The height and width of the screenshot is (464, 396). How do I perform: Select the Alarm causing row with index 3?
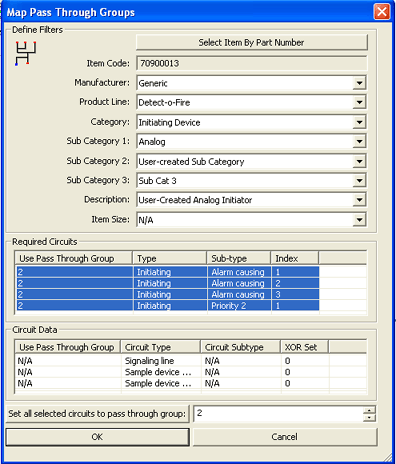(168, 294)
